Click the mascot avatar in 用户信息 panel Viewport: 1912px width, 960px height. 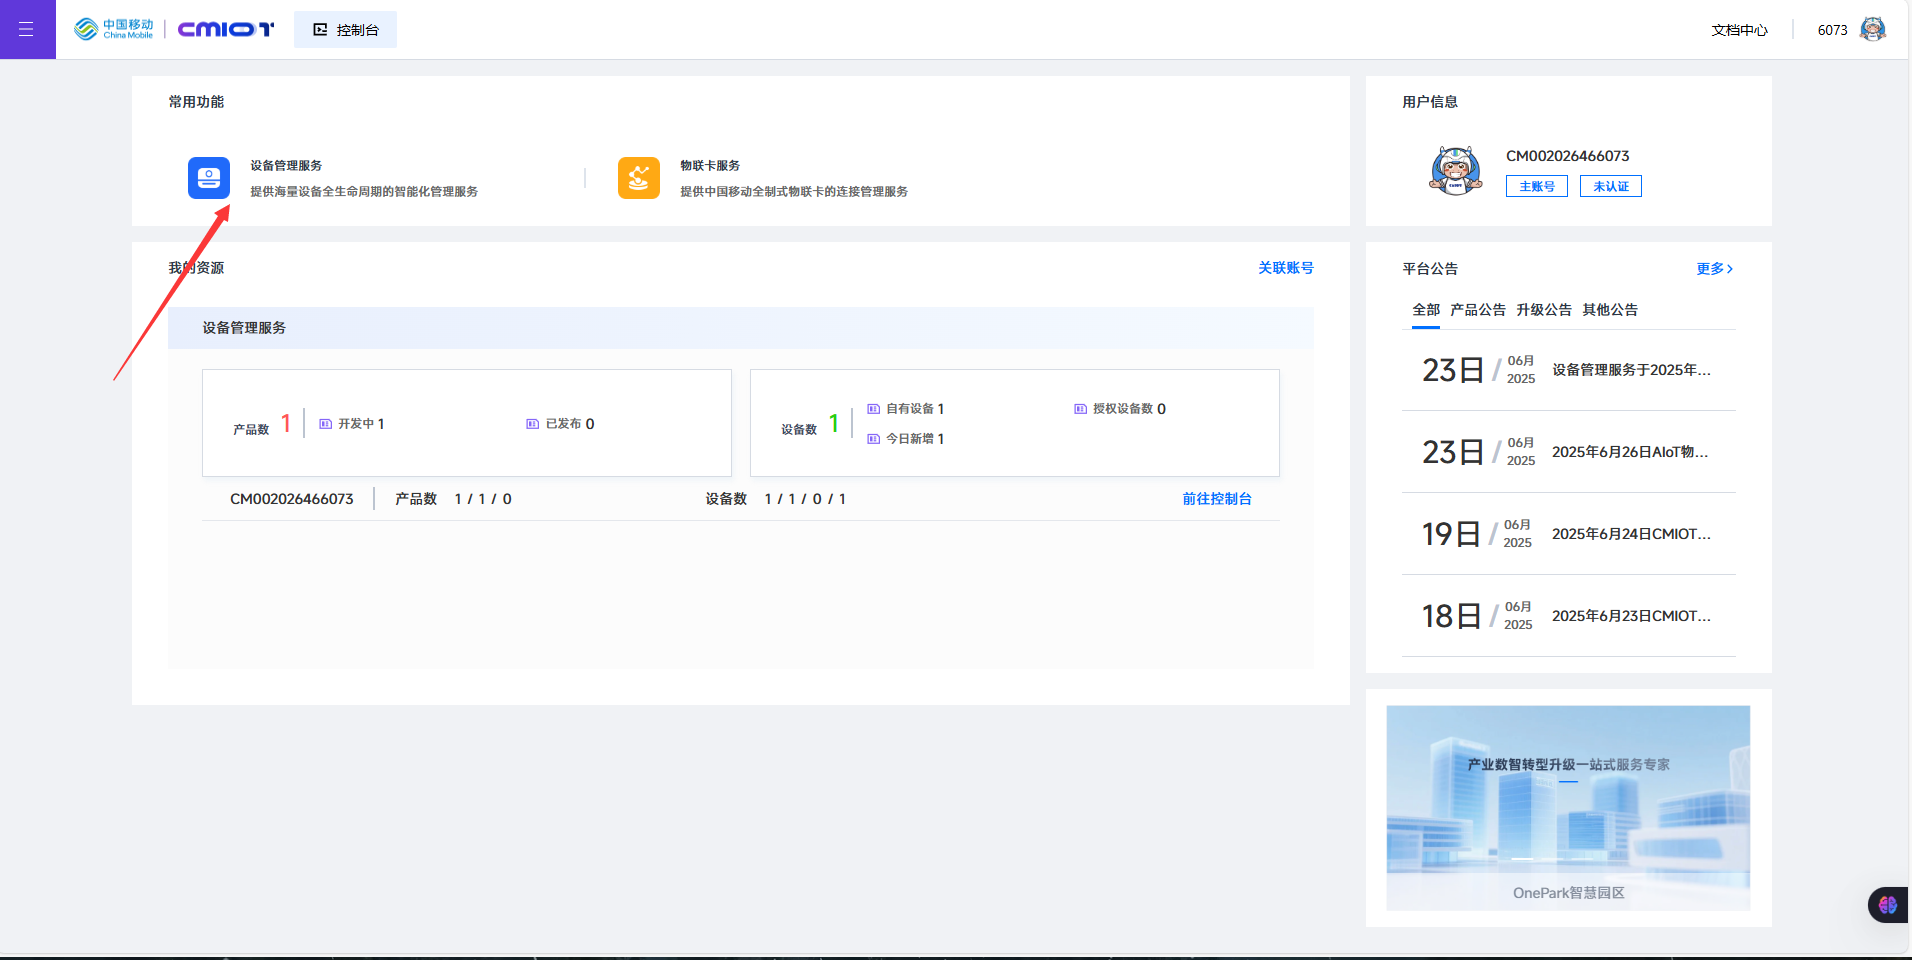pos(1455,170)
